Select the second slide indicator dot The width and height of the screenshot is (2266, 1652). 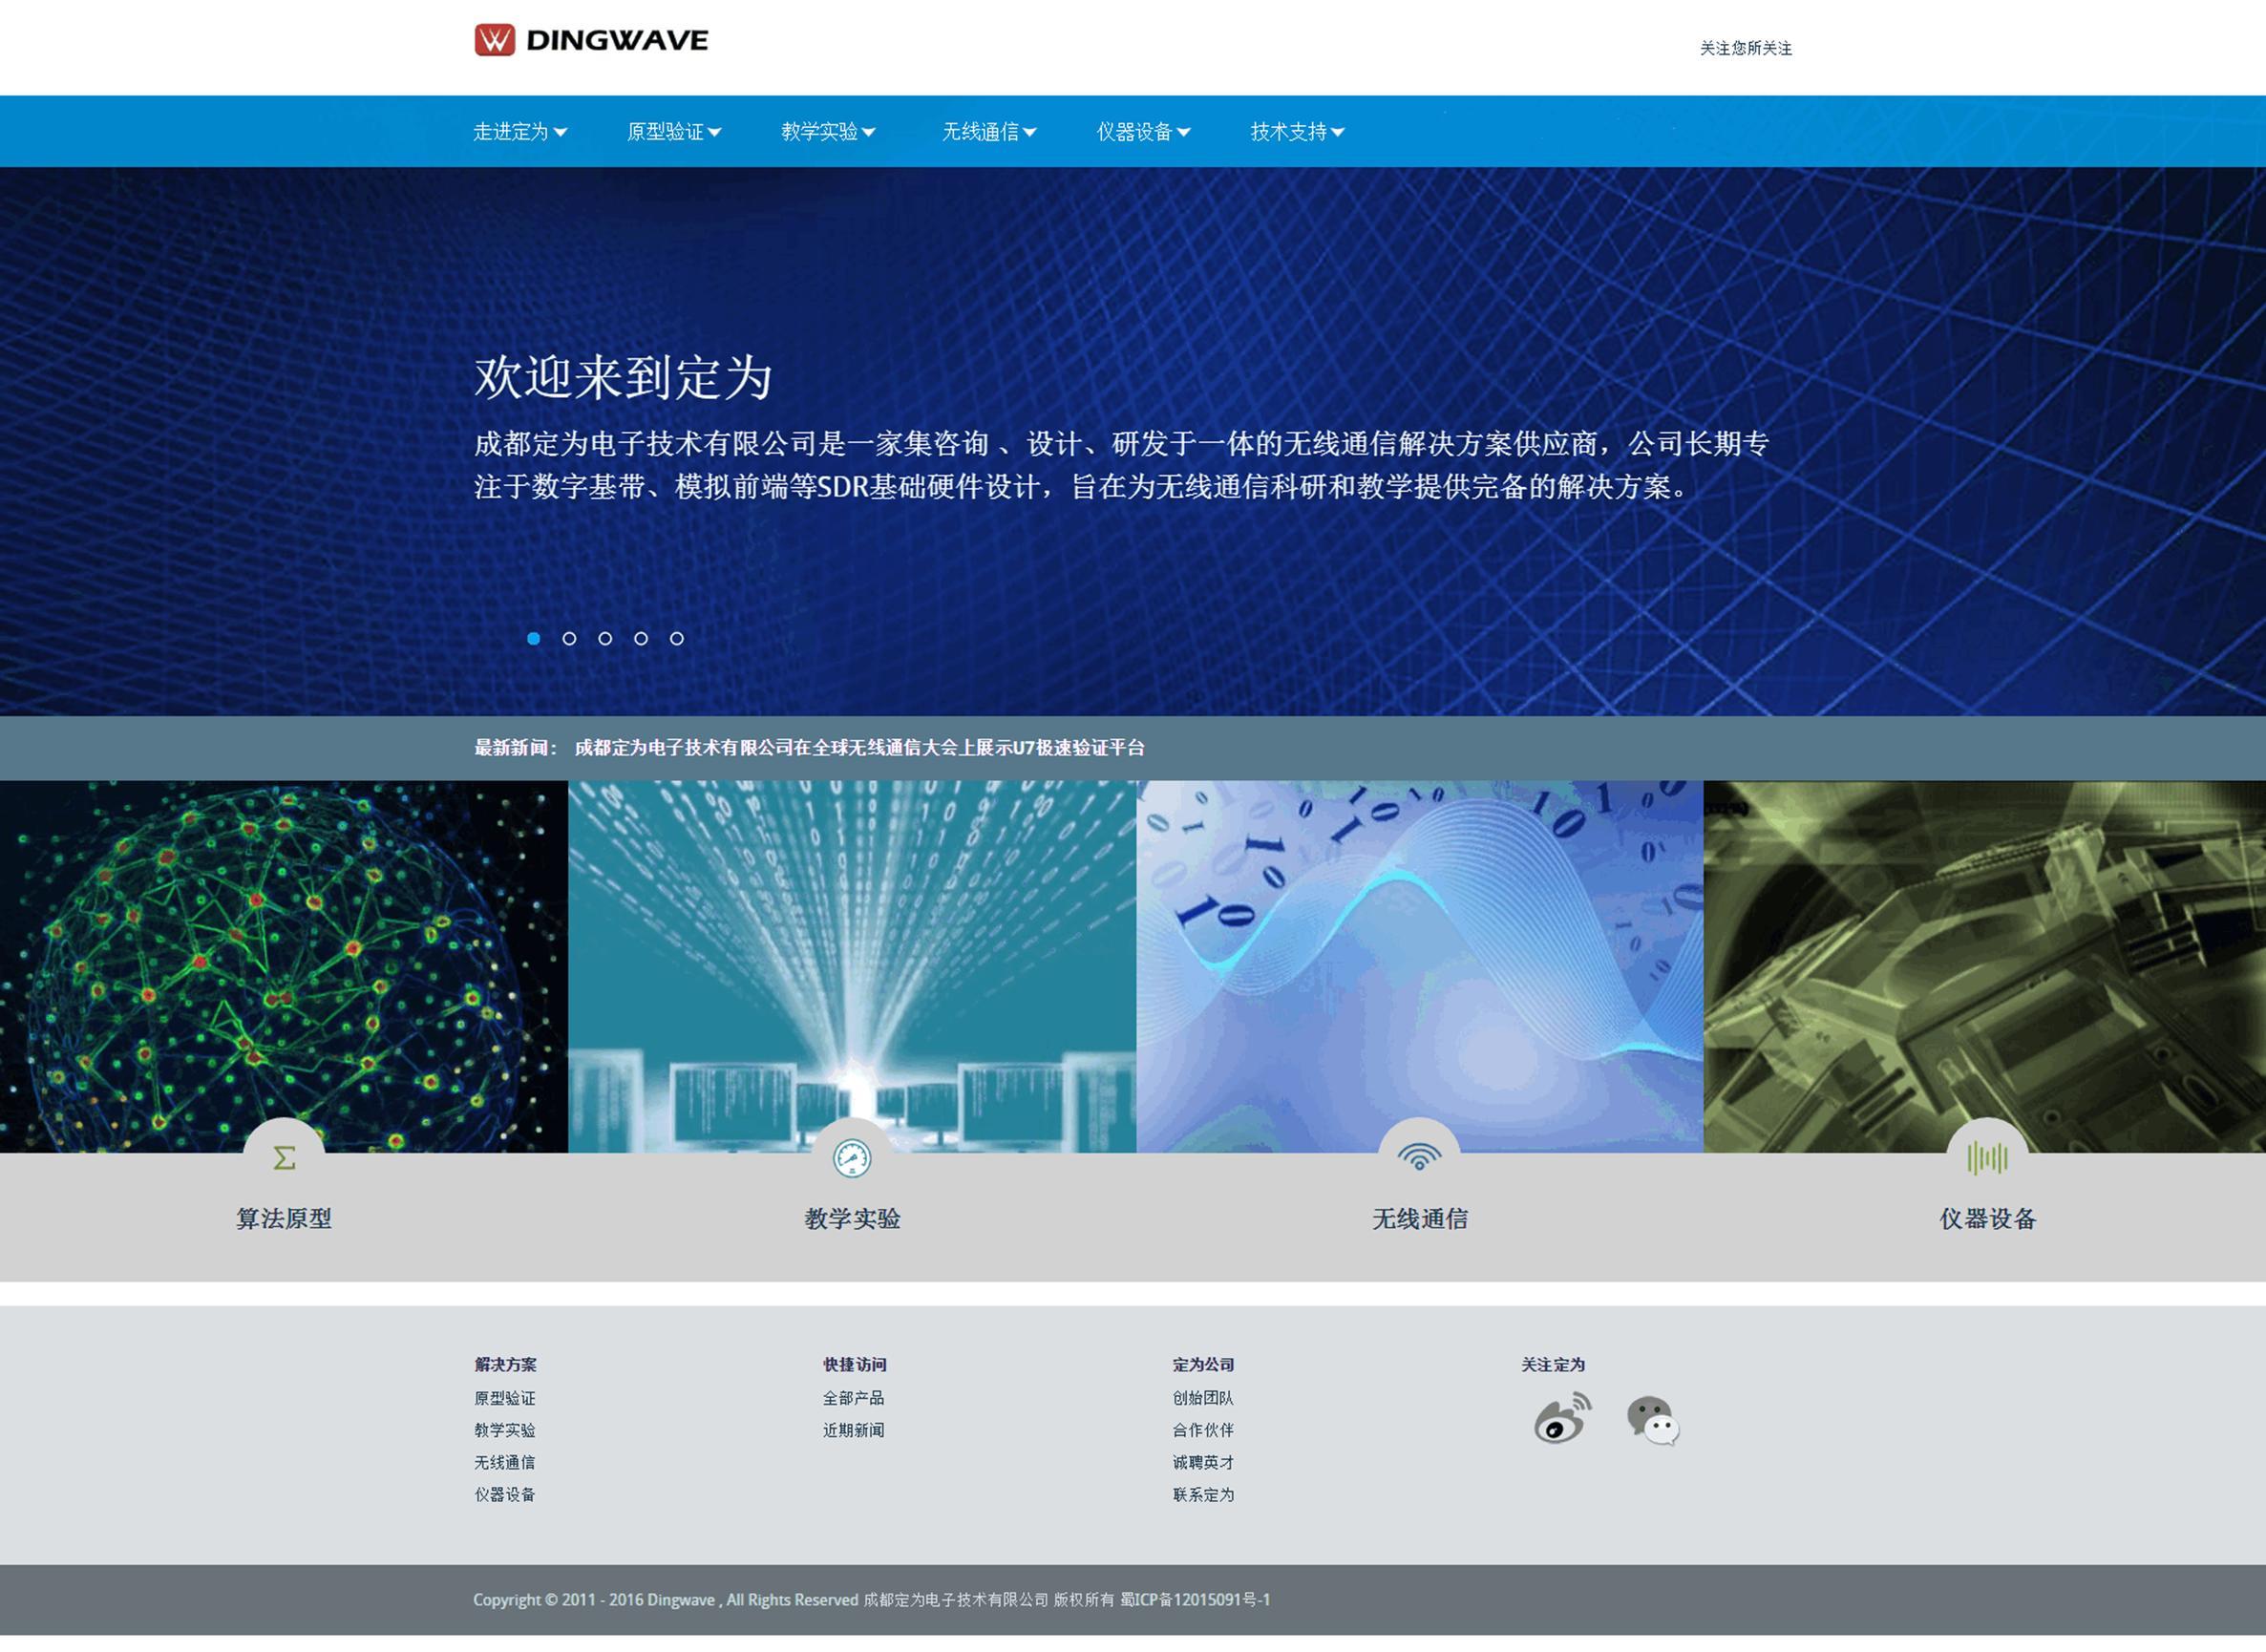(569, 638)
